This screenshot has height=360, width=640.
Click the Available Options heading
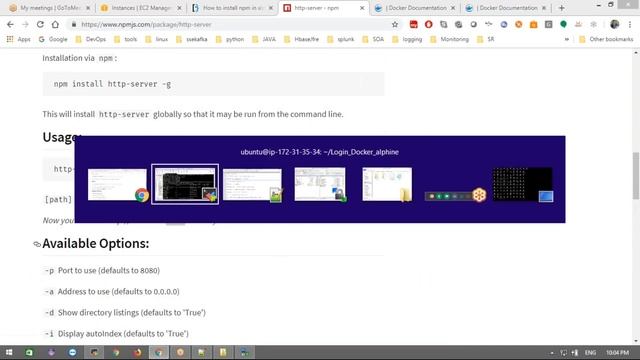(x=96, y=243)
